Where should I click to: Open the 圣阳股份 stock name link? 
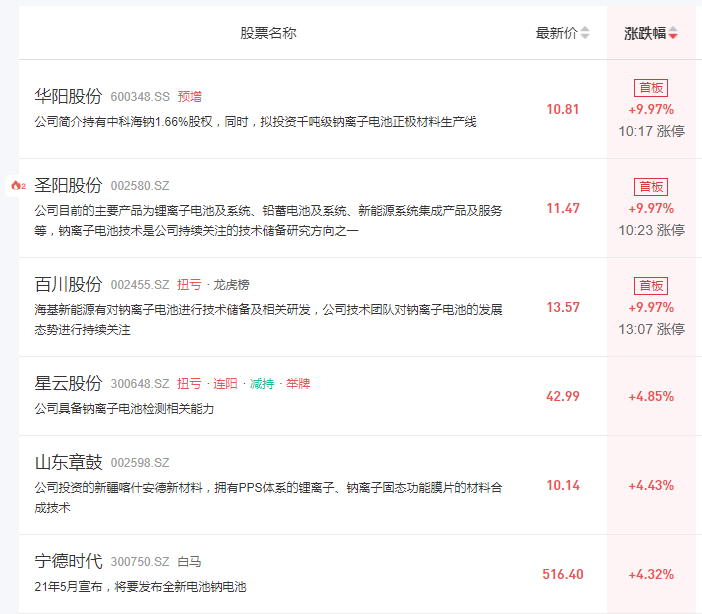[68, 185]
